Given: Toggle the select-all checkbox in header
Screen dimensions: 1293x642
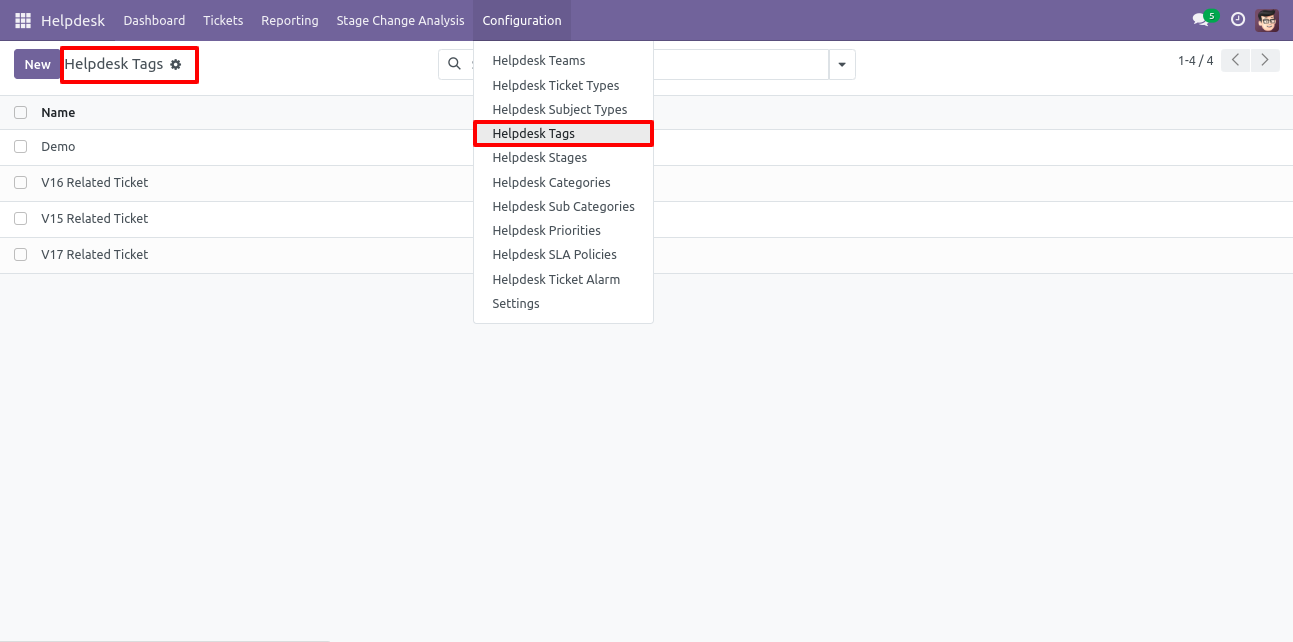Looking at the screenshot, I should (20, 113).
